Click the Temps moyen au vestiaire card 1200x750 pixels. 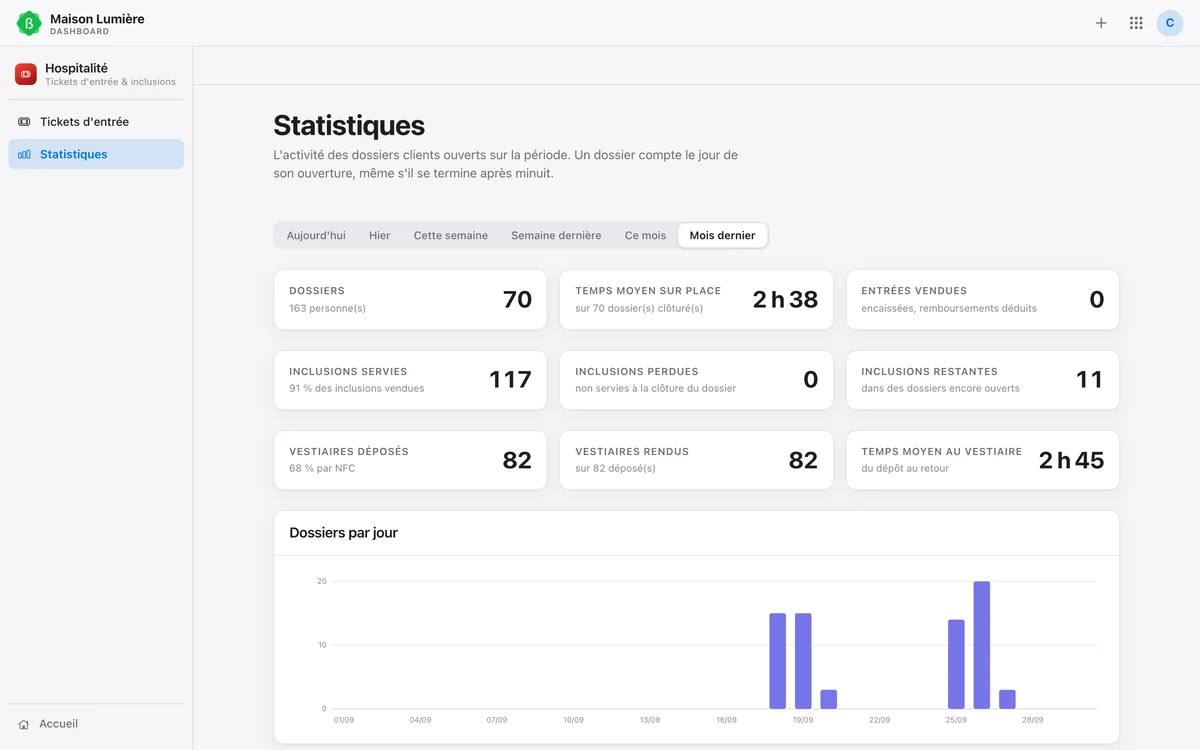(x=983, y=460)
